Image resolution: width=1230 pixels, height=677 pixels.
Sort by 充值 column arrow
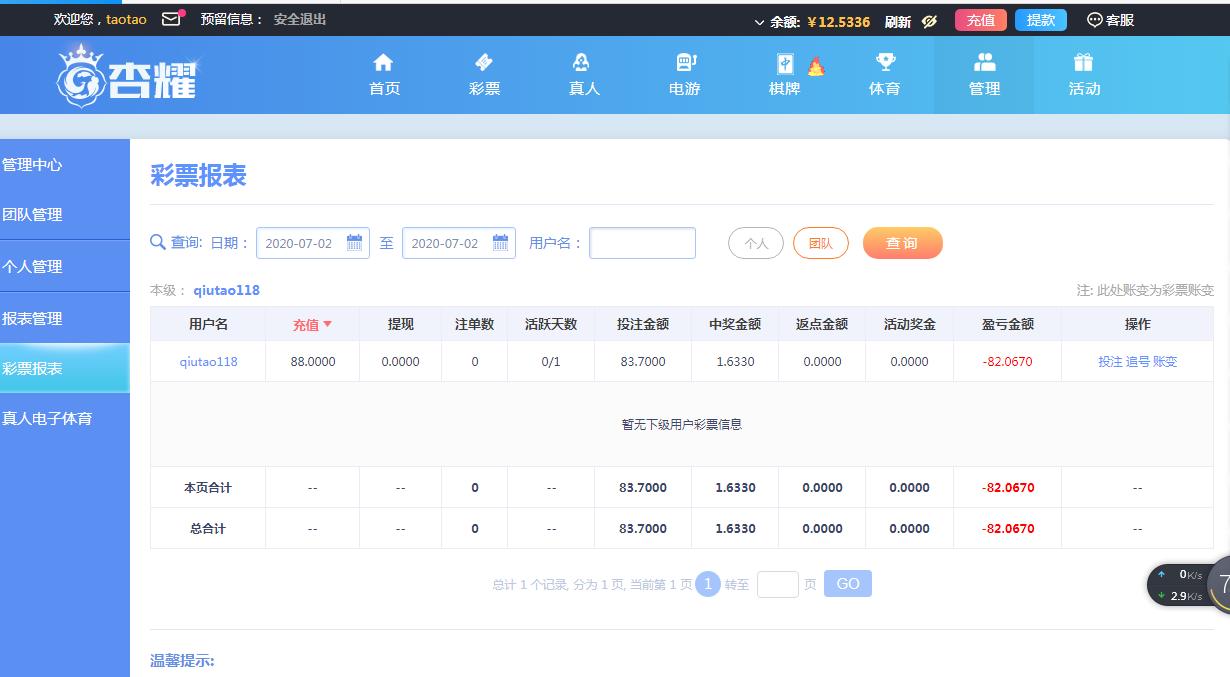[x=327, y=324]
